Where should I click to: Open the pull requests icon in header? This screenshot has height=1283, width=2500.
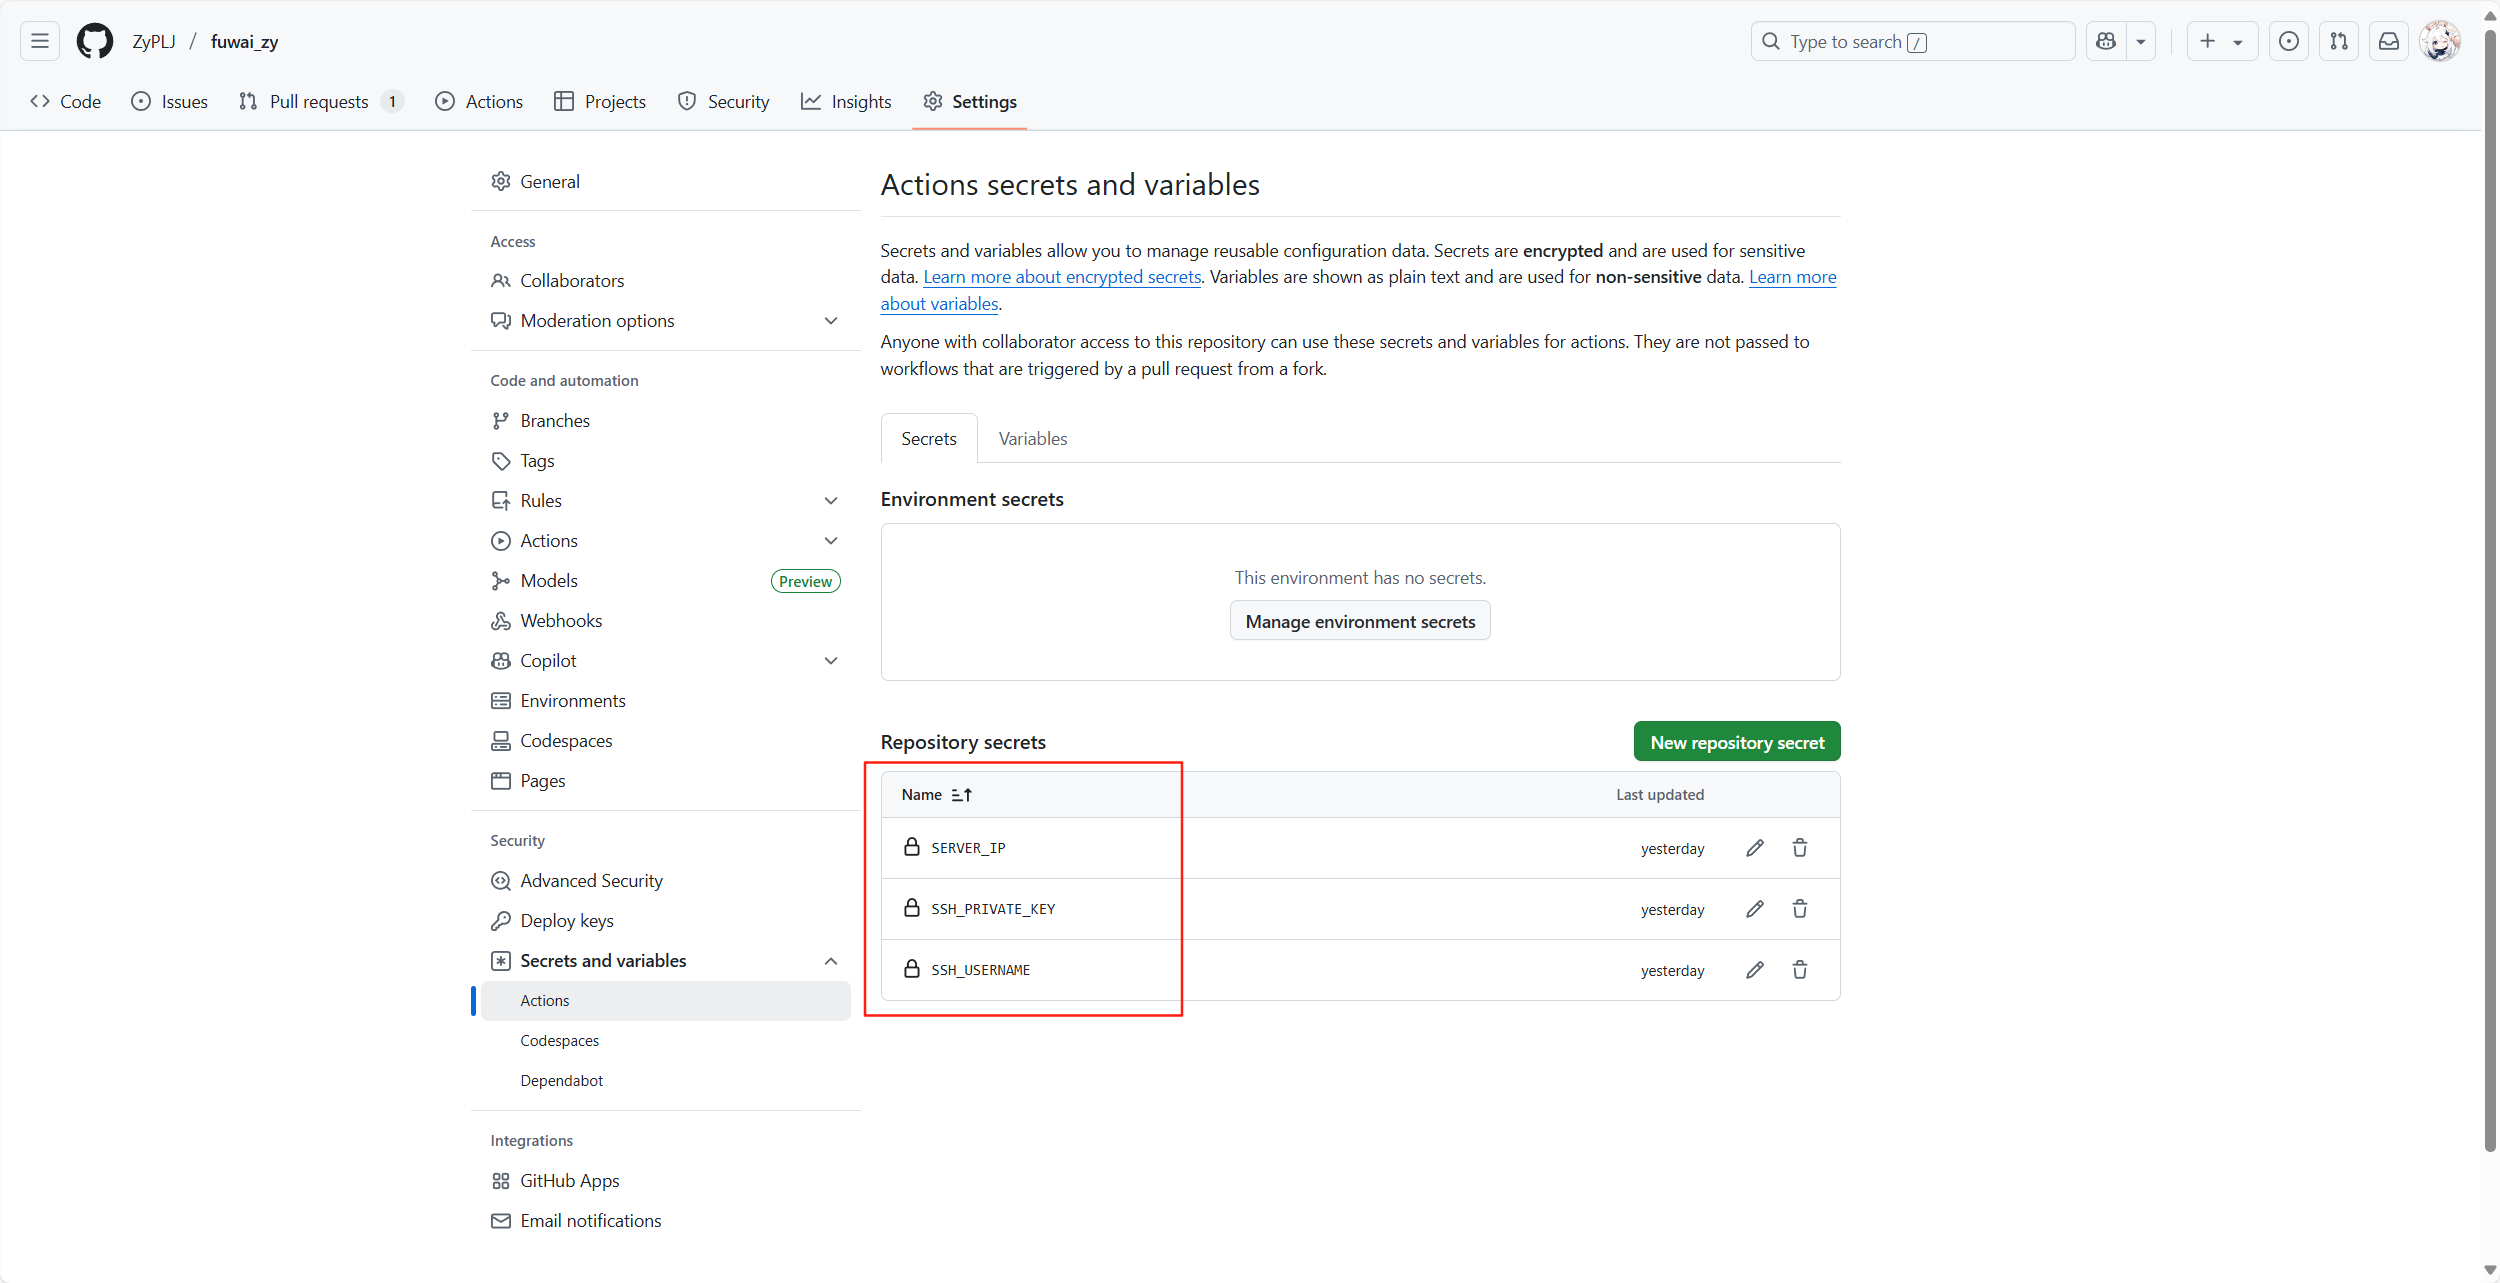[x=2338, y=41]
